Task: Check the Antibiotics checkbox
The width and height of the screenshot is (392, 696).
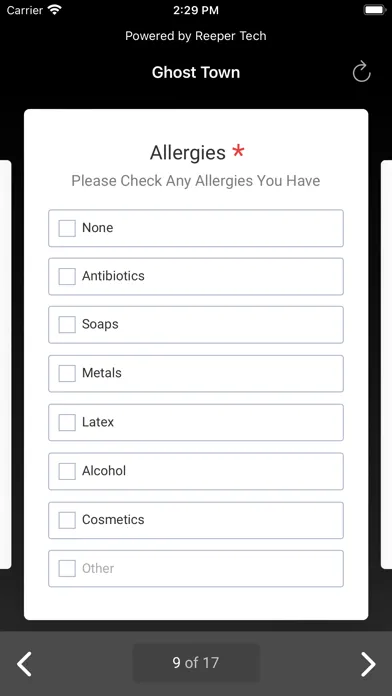Action: [67, 276]
